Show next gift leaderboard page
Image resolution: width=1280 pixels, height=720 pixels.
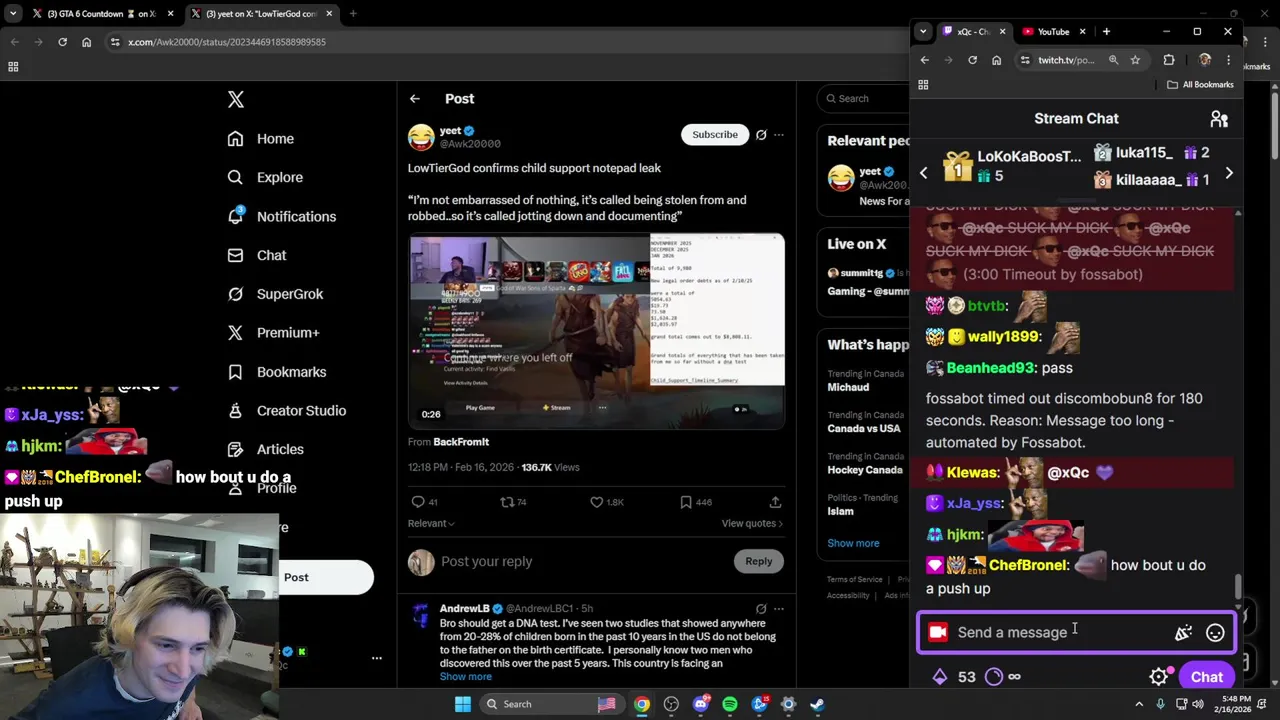click(1229, 173)
